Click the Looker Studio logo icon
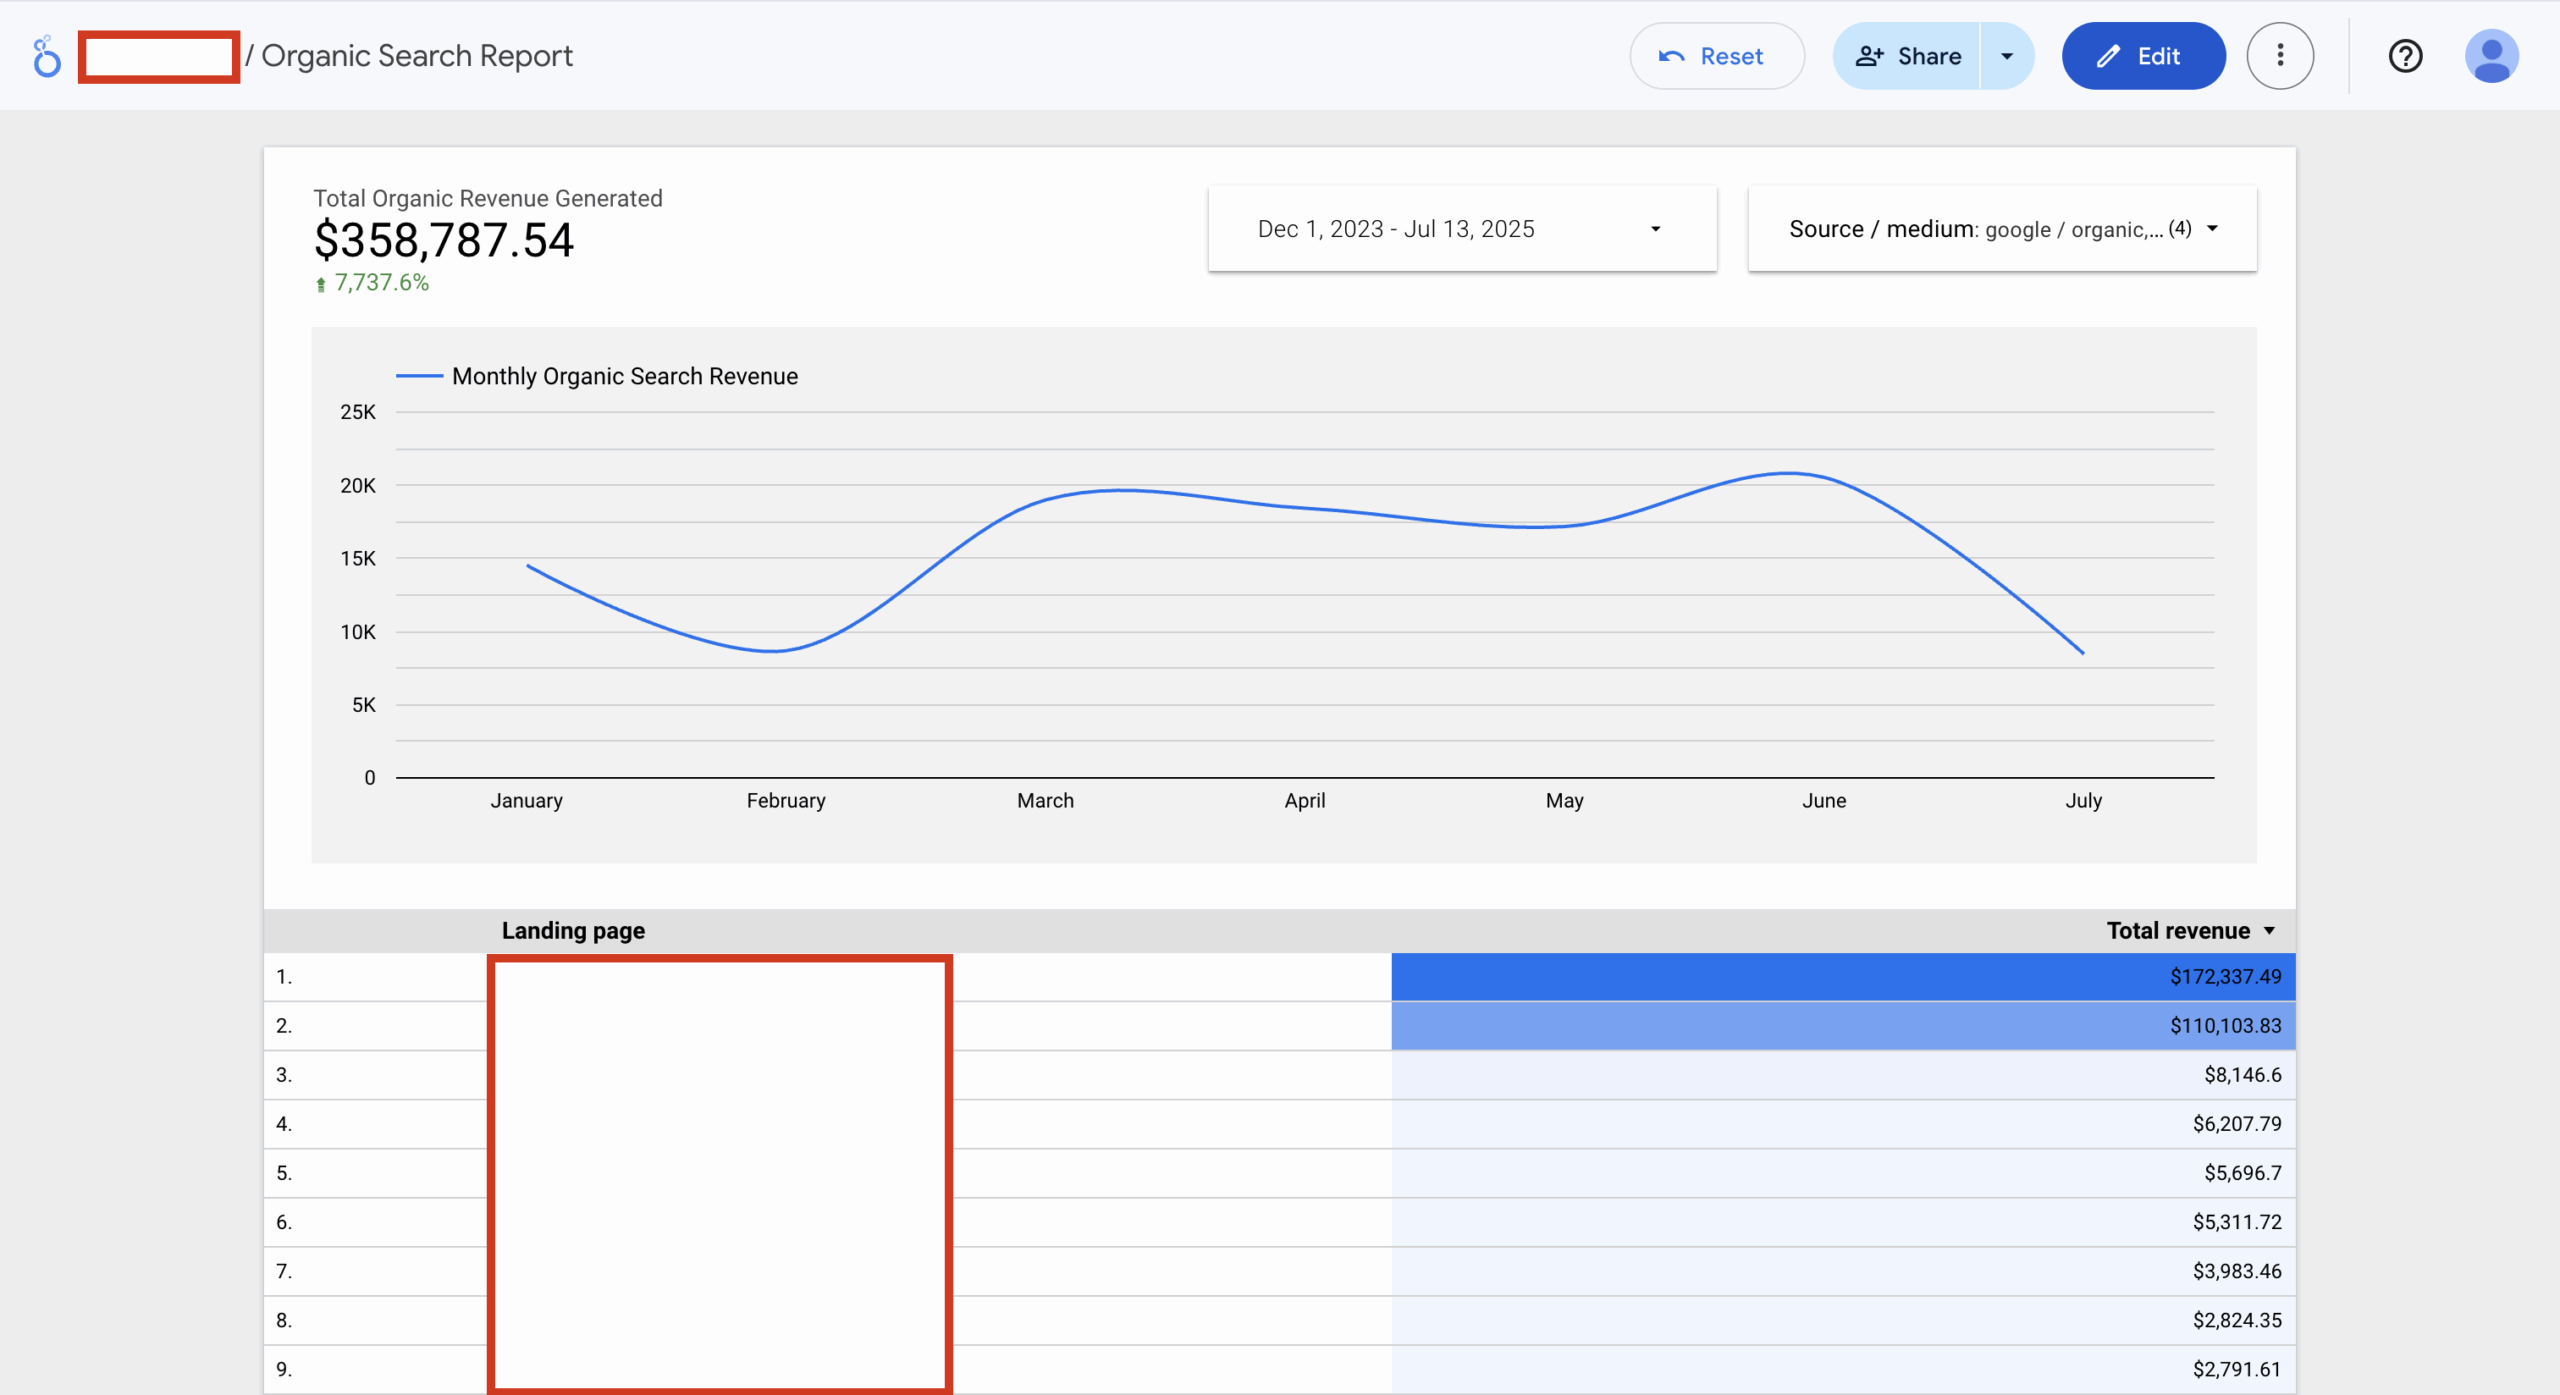This screenshot has width=2560, height=1395. (x=46, y=56)
